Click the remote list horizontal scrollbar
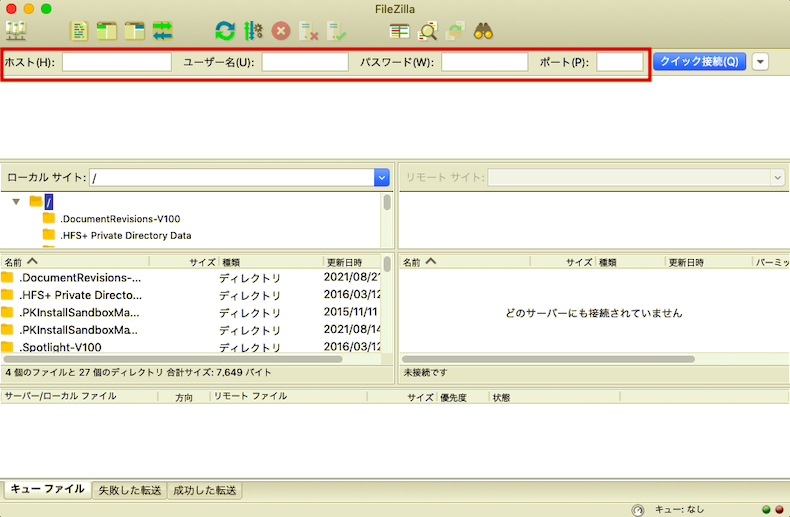This screenshot has width=790, height=517. point(548,359)
